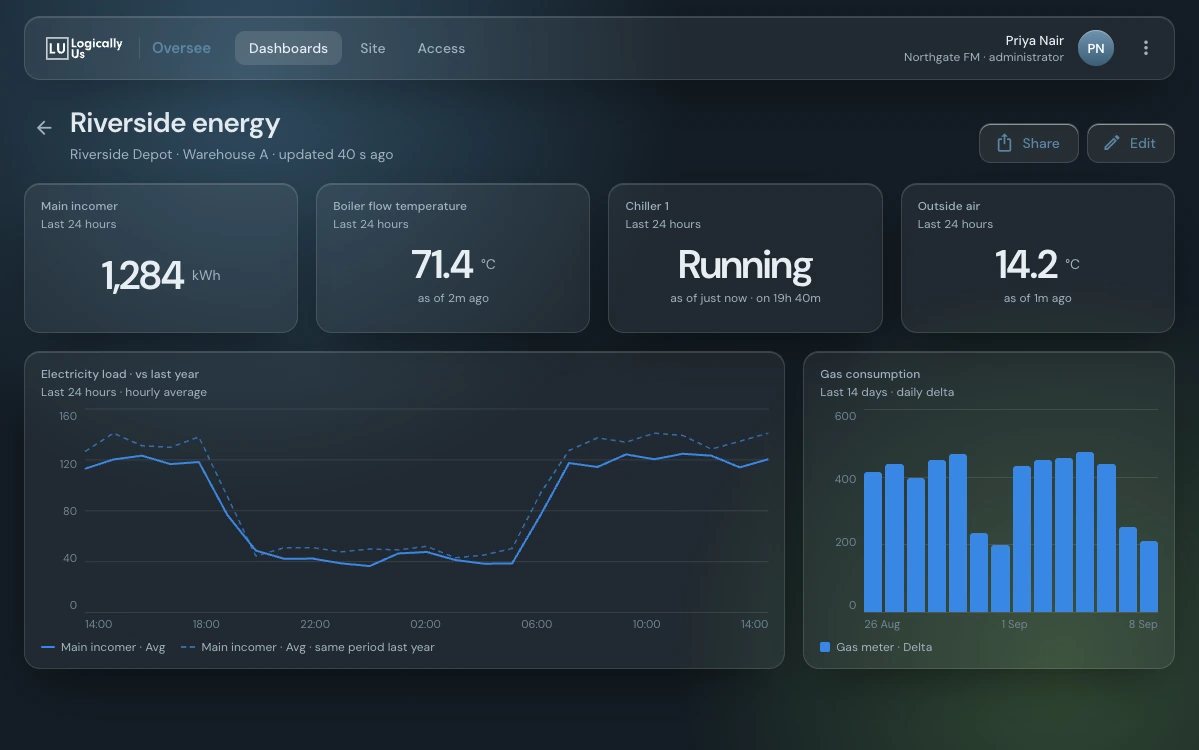The height and width of the screenshot is (750, 1199).
Task: Click the user name Priya Nair
Action: point(1034,41)
